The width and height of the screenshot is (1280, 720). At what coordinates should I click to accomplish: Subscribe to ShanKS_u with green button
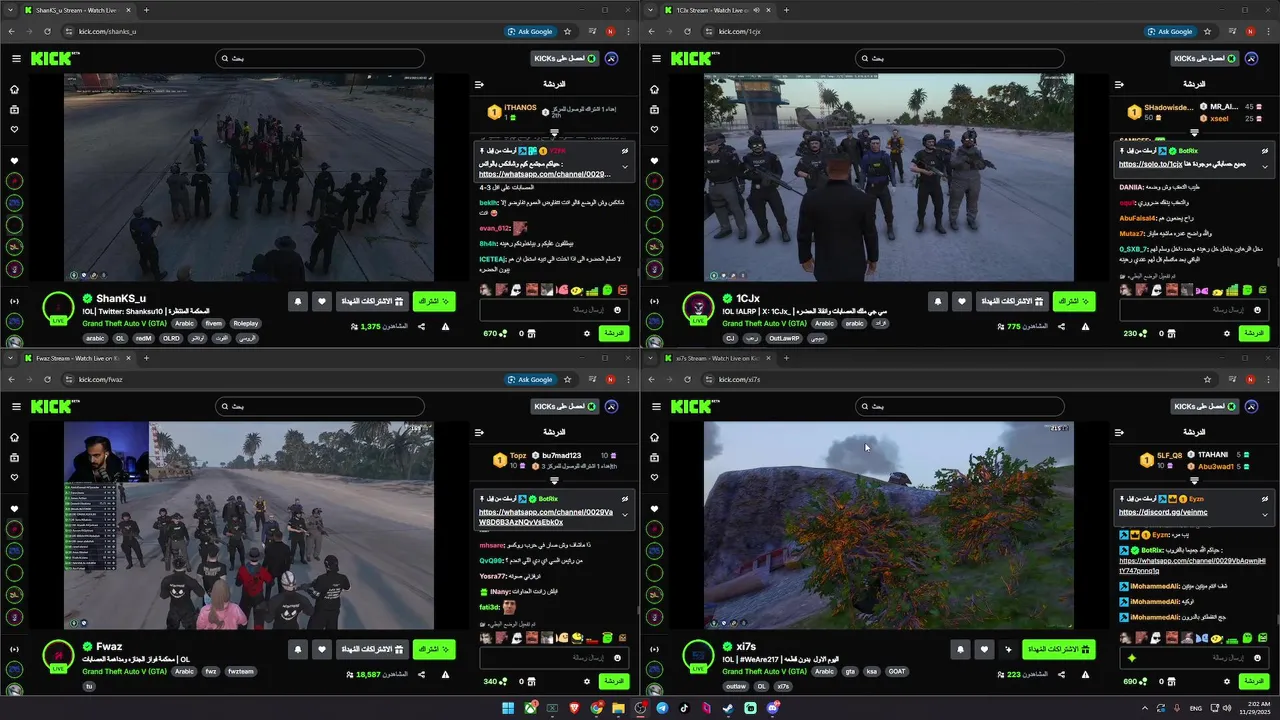coord(434,301)
